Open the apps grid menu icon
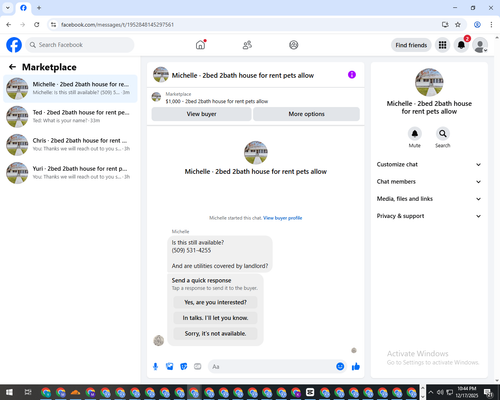This screenshot has width=500, height=400. tap(442, 45)
